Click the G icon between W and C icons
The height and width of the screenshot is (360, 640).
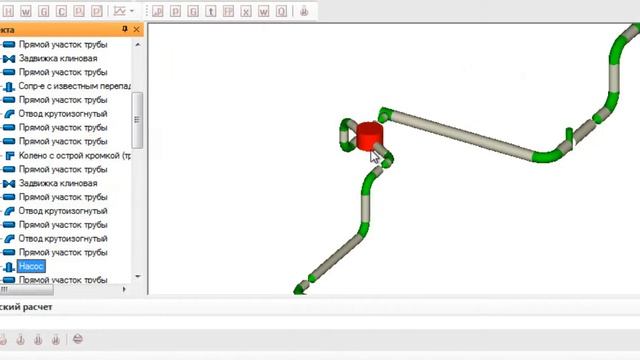[44, 11]
